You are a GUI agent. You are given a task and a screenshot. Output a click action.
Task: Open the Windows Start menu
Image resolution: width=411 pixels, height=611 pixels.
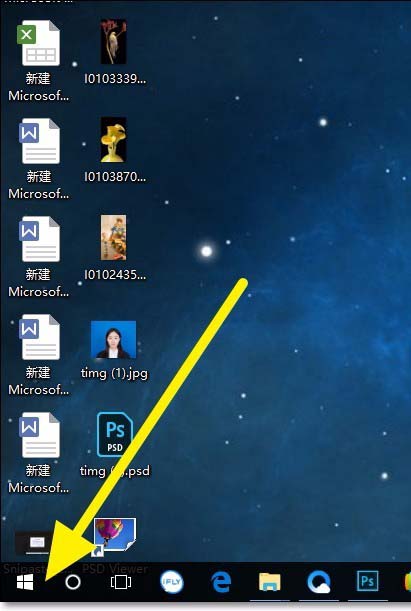[25, 583]
